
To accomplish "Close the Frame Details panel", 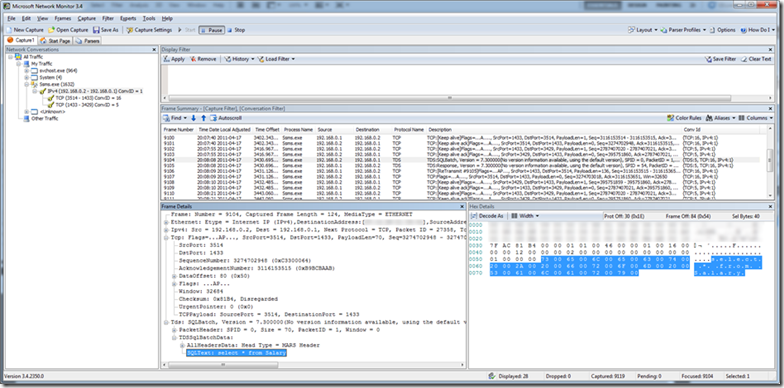I will (x=462, y=206).
